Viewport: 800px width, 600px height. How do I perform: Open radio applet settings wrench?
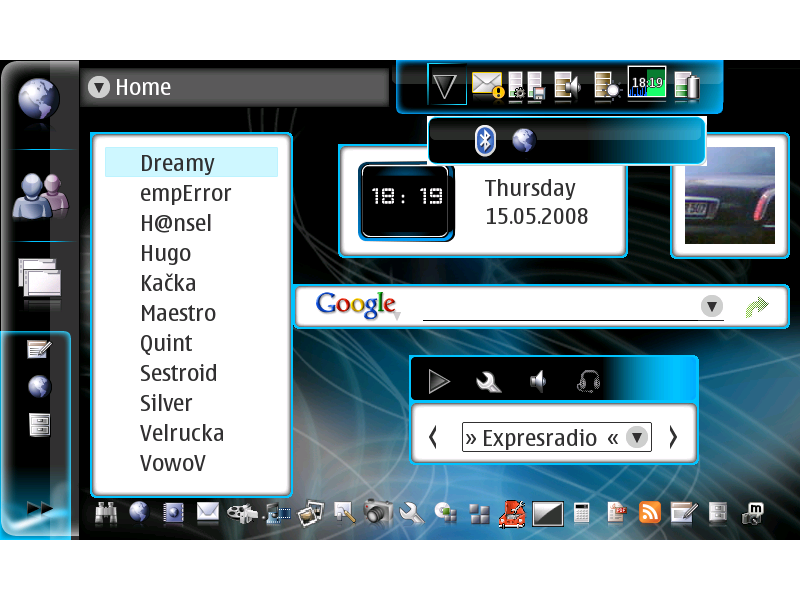coord(488,382)
